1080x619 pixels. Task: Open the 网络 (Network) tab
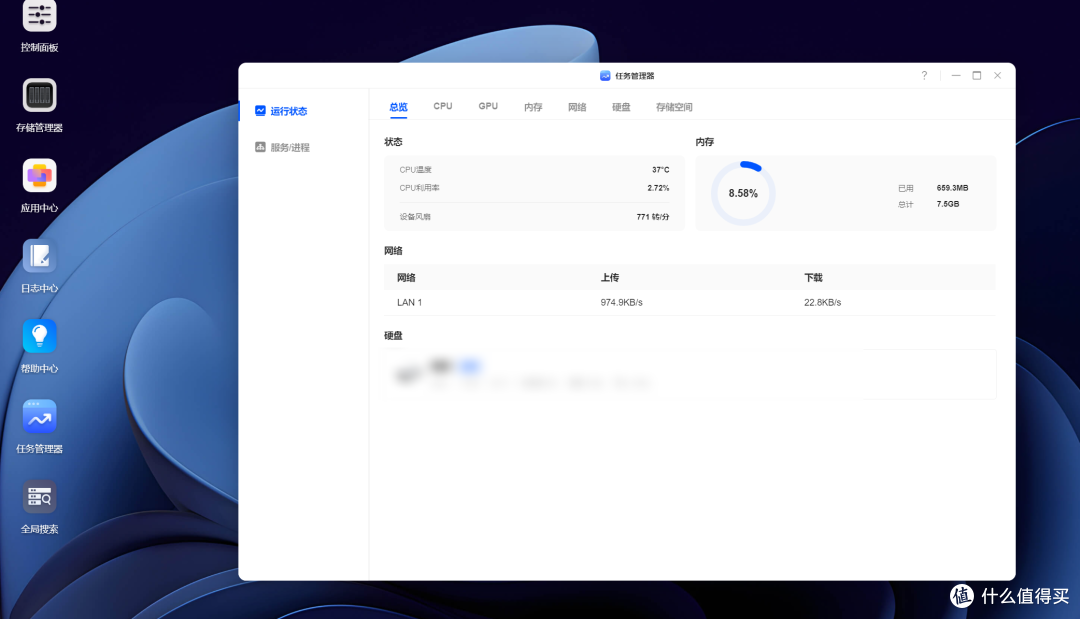click(577, 106)
